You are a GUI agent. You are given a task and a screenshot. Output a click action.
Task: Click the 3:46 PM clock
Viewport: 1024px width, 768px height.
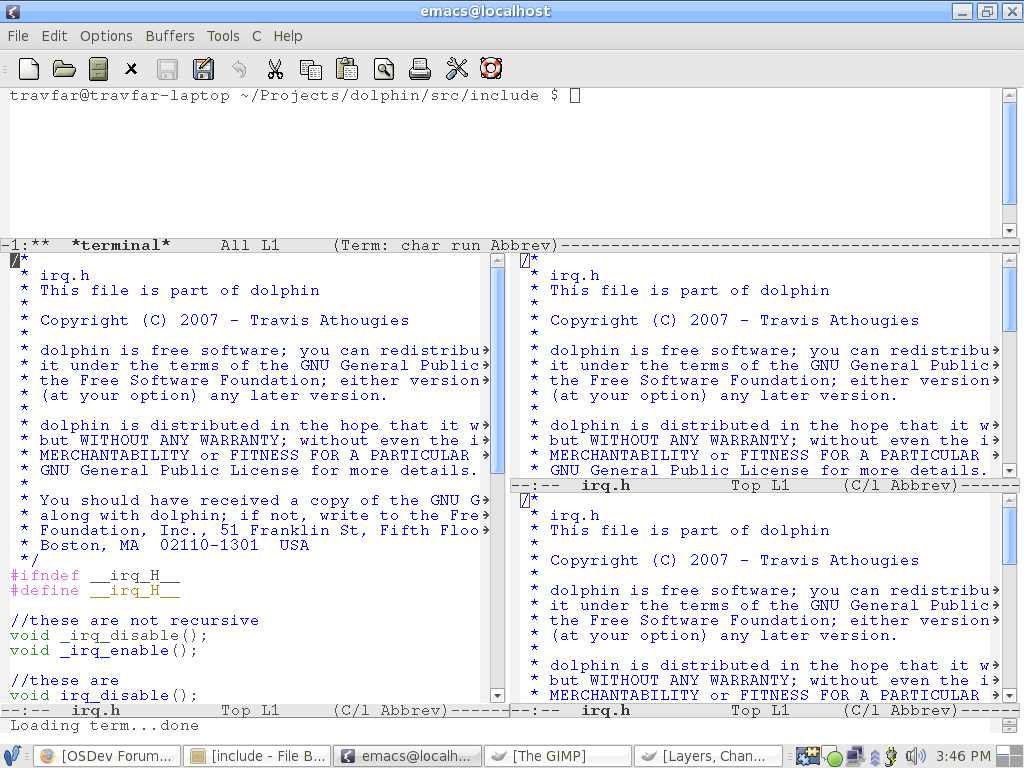[963, 756]
